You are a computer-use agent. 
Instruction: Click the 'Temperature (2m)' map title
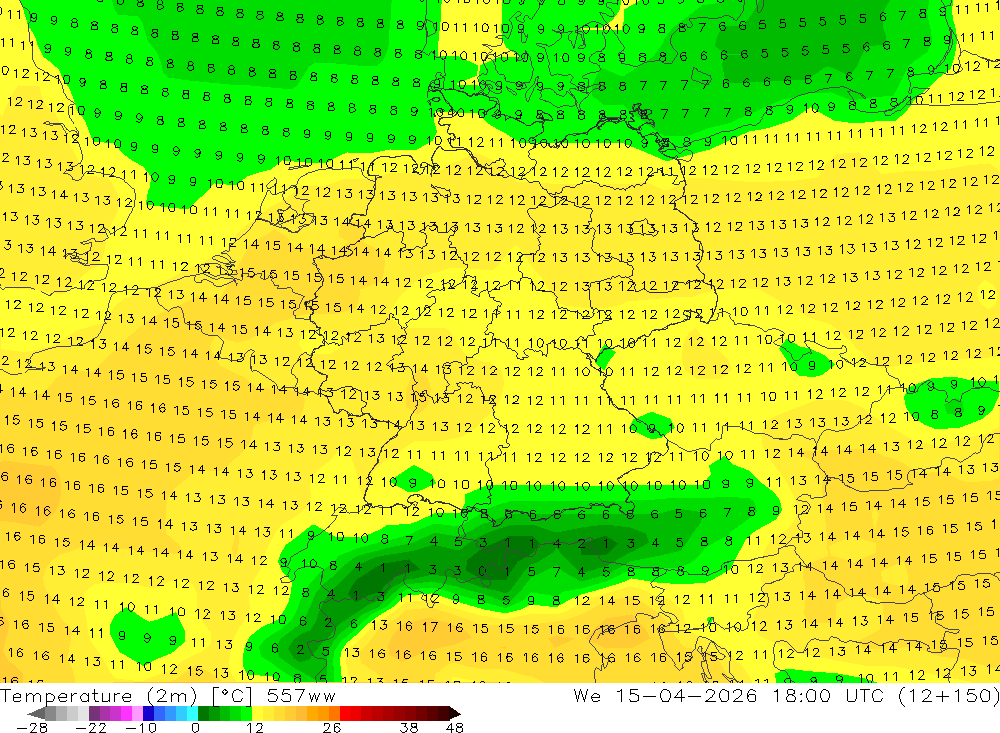pos(98,696)
